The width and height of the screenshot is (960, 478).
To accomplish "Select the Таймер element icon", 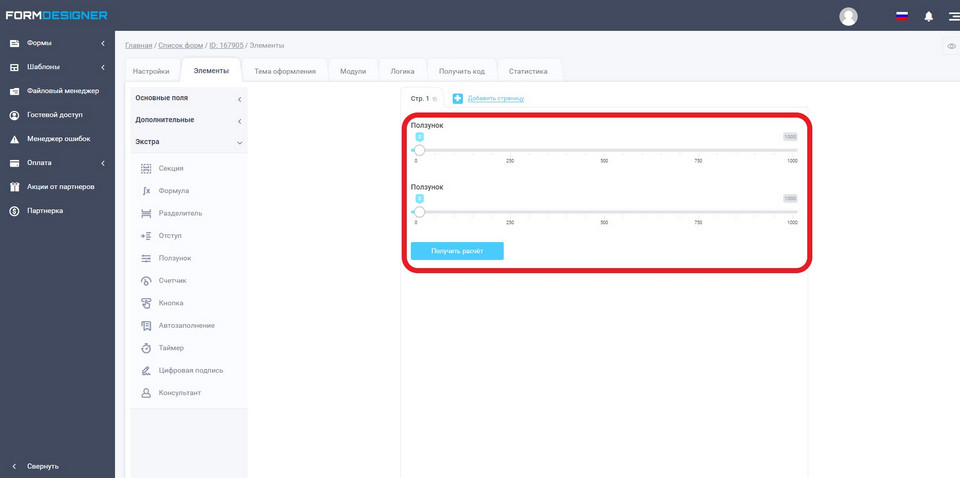I will tap(146, 348).
